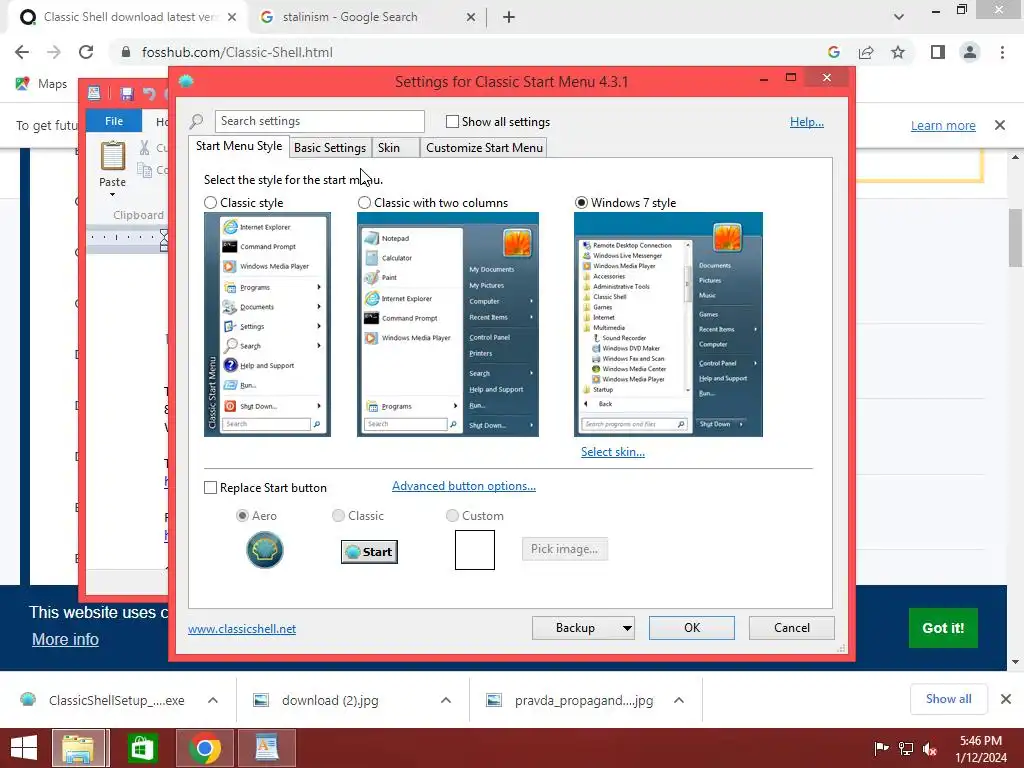Cancel the Classic Start Menu settings
This screenshot has width=1024, height=768.
792,628
